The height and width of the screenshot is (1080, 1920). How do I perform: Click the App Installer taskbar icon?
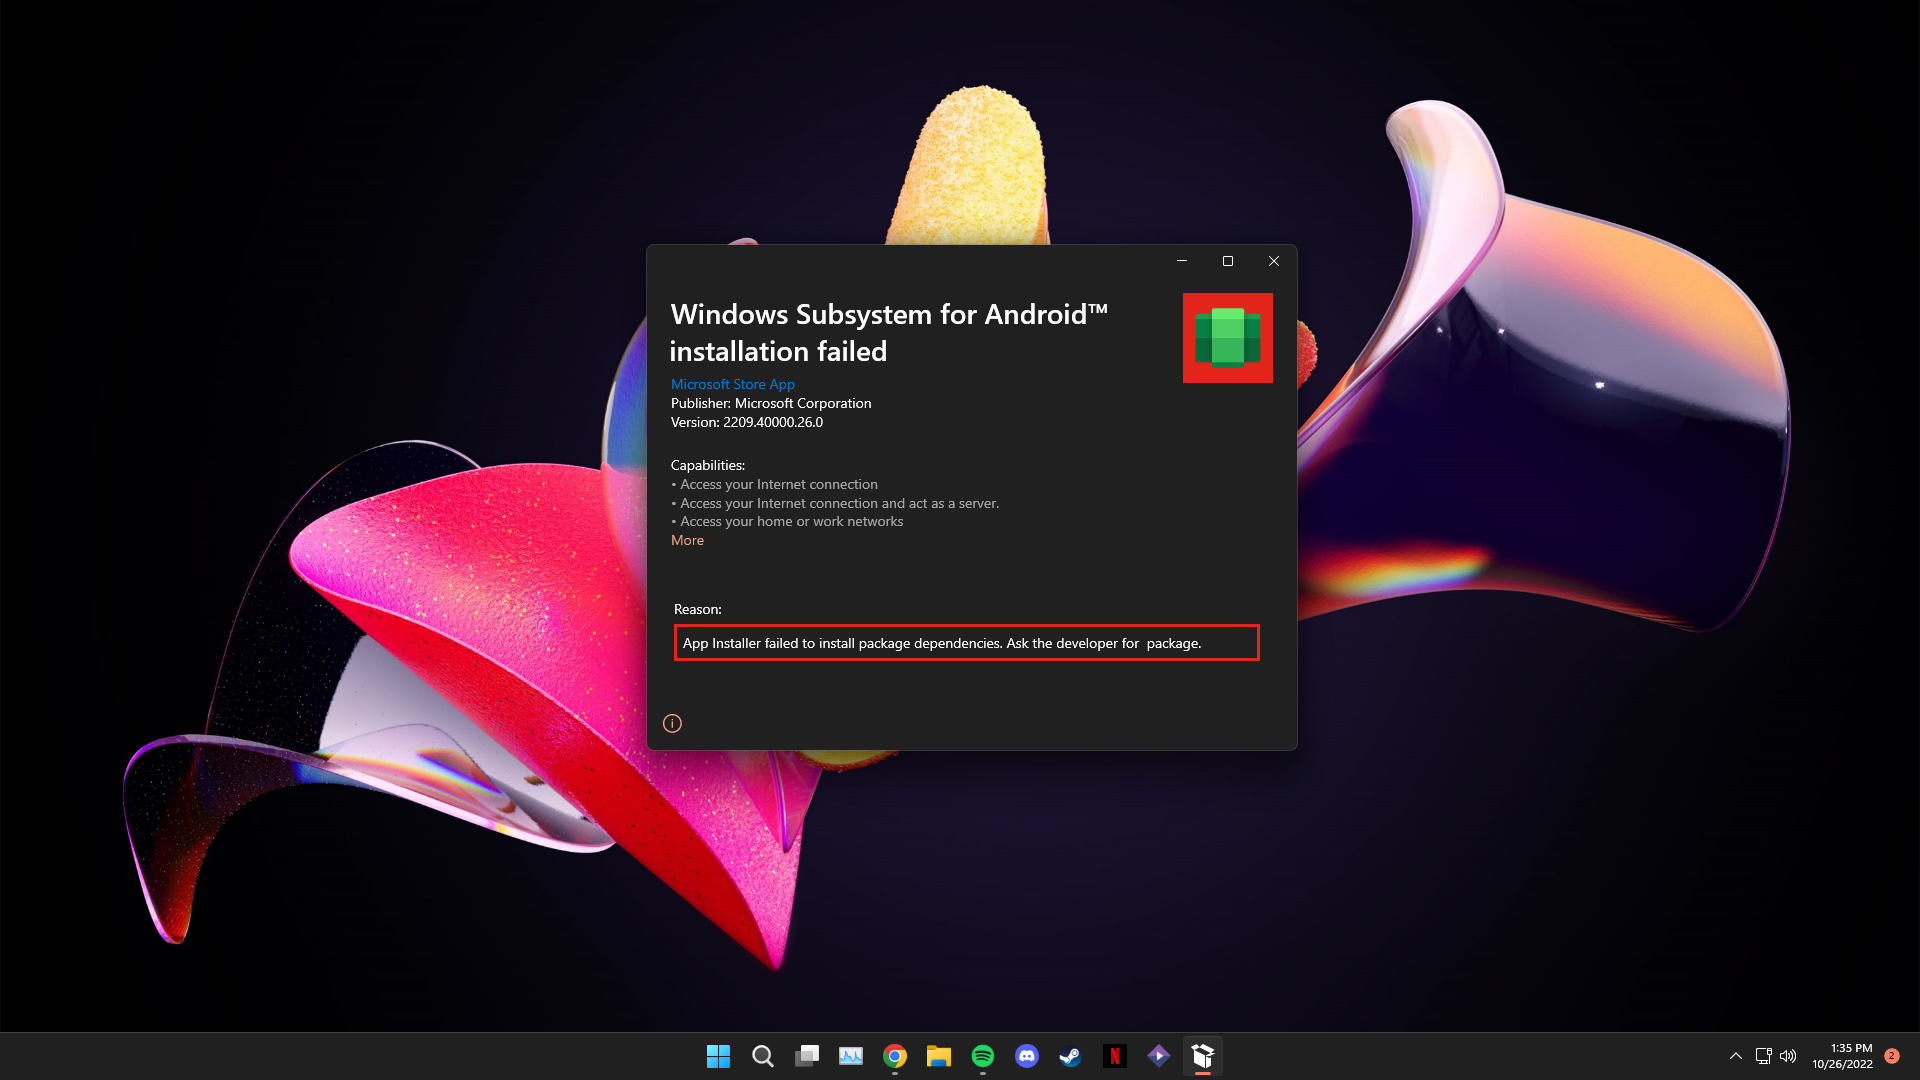1203,1056
